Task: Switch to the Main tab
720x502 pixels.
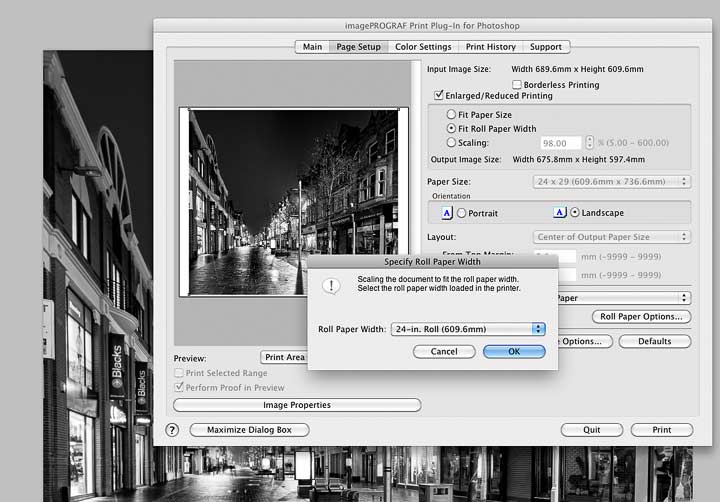Action: (312, 47)
